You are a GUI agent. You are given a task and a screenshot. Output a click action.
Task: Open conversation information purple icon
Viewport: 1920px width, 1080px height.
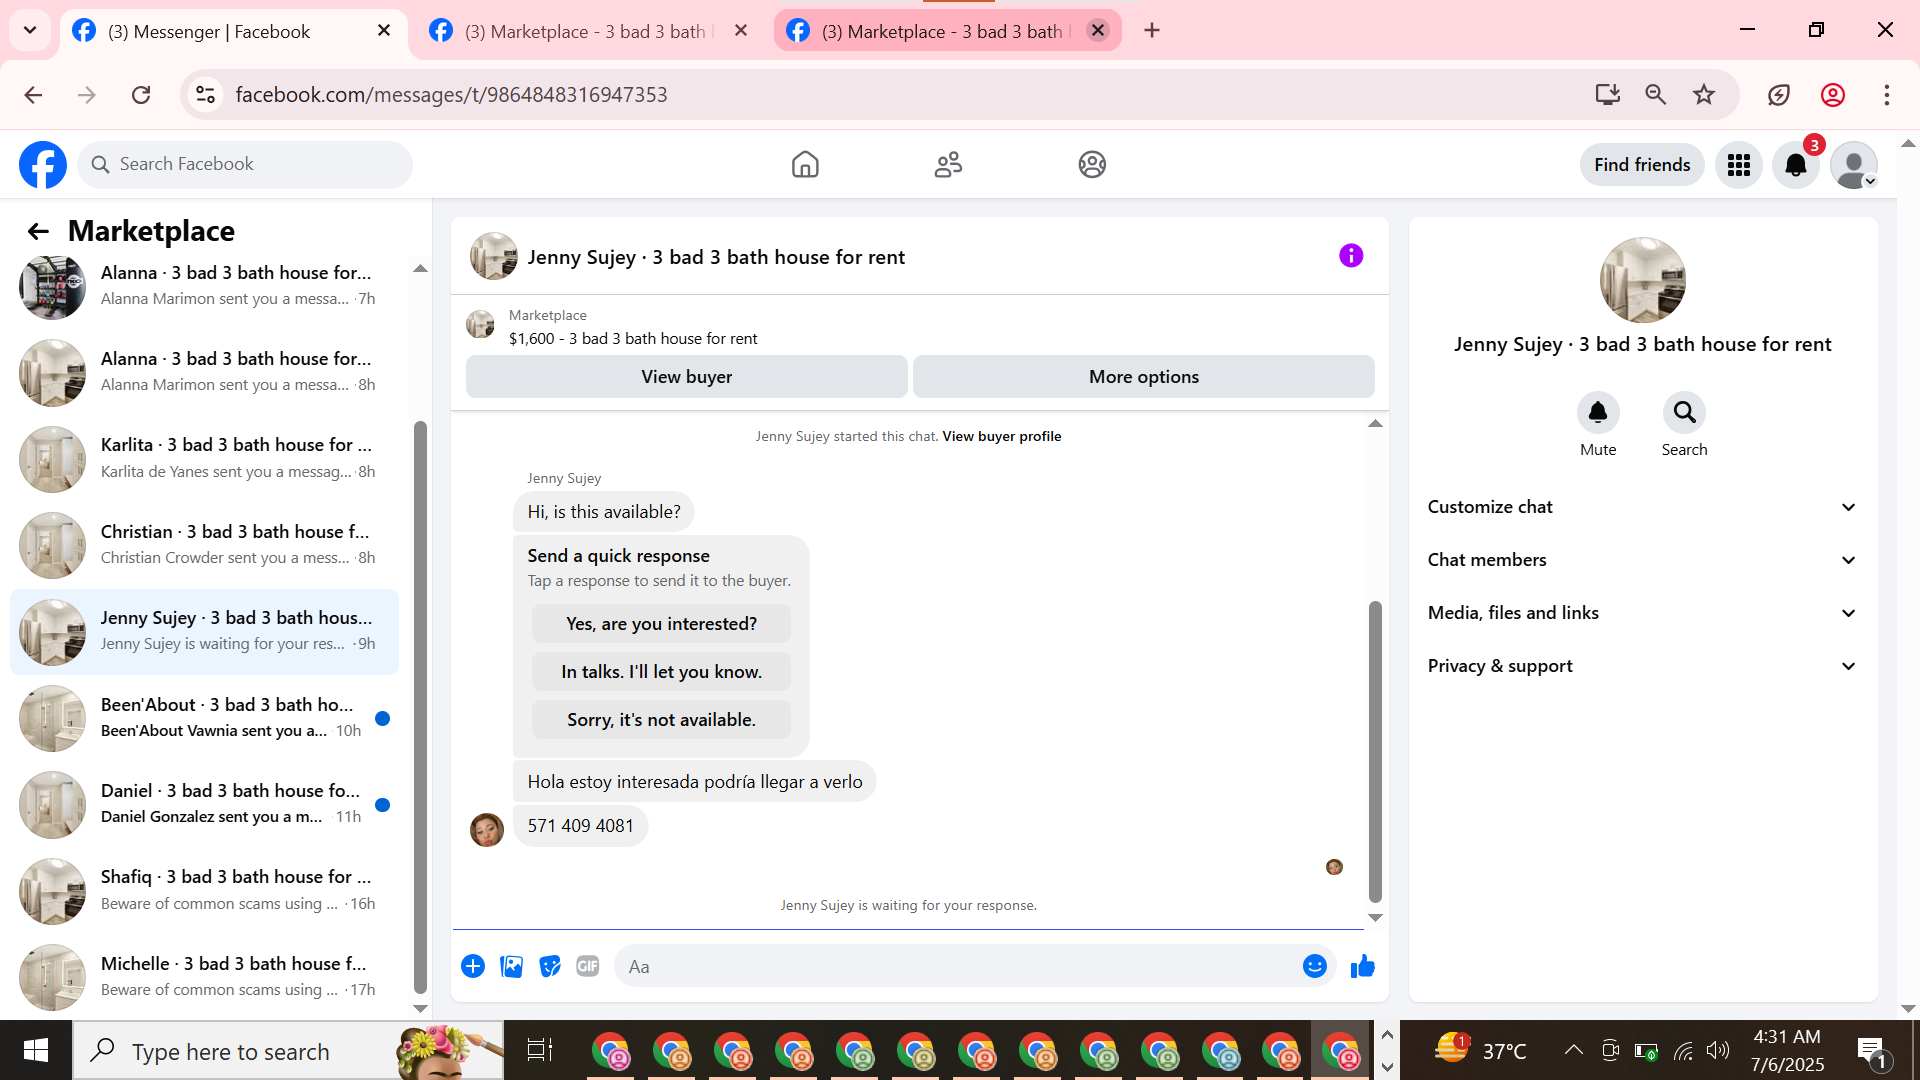click(x=1351, y=256)
